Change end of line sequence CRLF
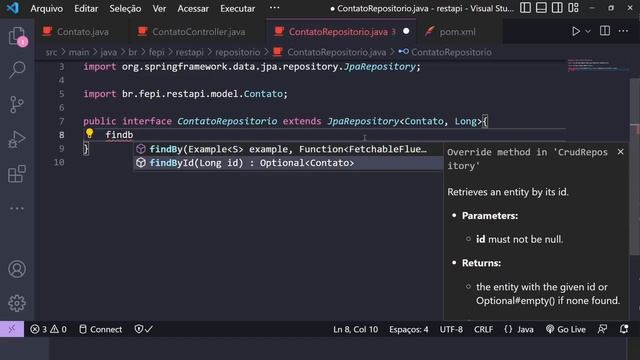This screenshot has width=640, height=360. [483, 329]
